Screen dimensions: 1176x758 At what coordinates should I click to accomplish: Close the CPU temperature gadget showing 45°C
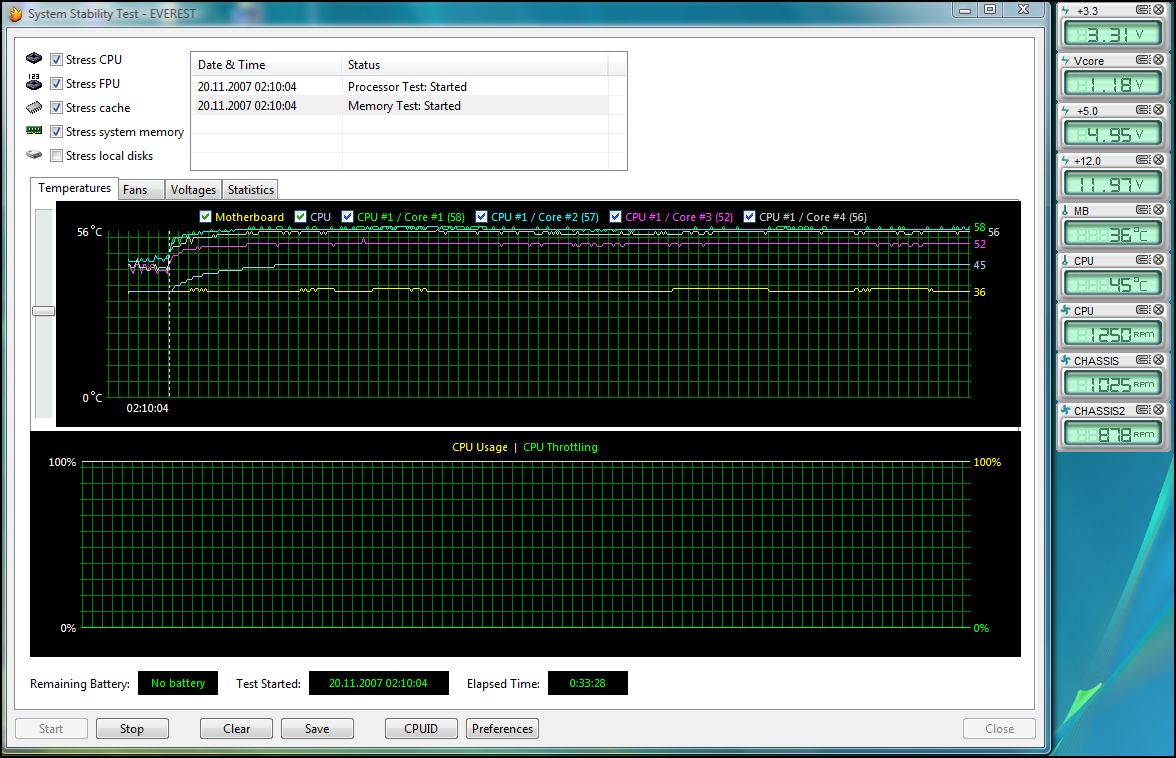pyautogui.click(x=1158, y=259)
